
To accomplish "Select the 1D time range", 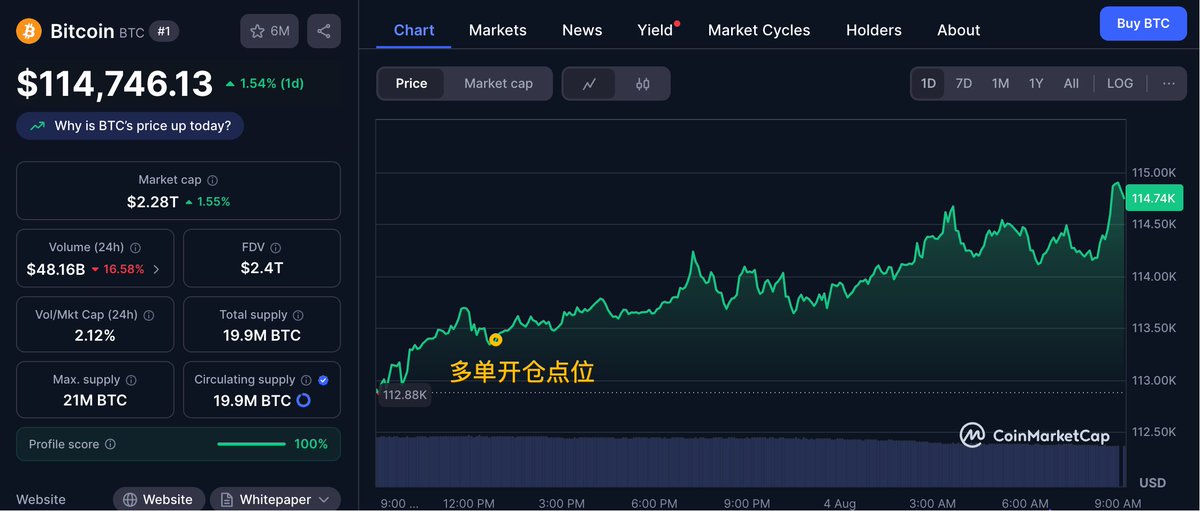I will tap(928, 83).
